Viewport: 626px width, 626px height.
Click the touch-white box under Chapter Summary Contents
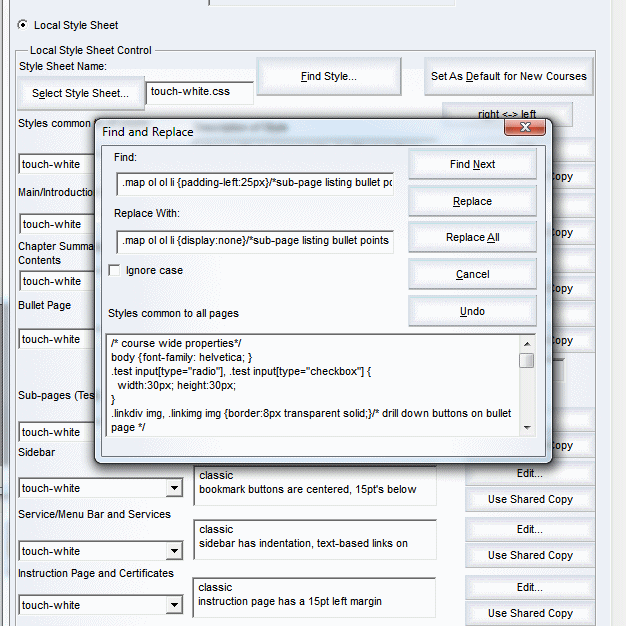(56, 281)
